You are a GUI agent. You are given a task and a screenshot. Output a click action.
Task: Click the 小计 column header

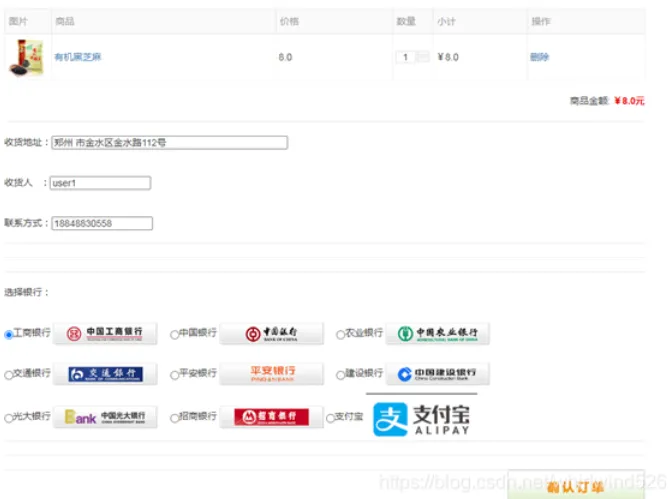tap(446, 21)
